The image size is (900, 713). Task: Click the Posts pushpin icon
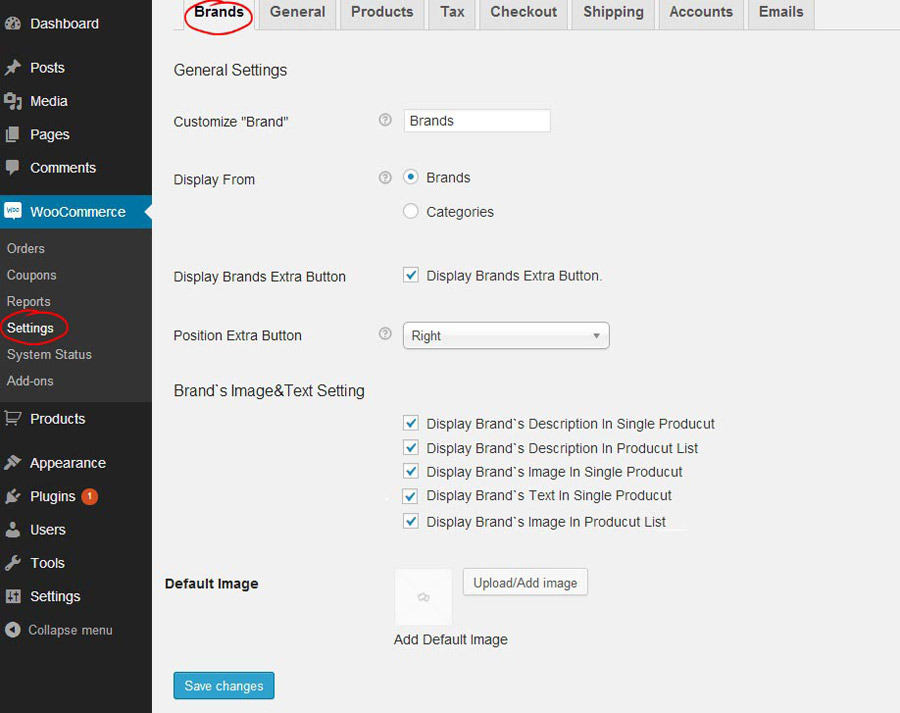[13, 68]
